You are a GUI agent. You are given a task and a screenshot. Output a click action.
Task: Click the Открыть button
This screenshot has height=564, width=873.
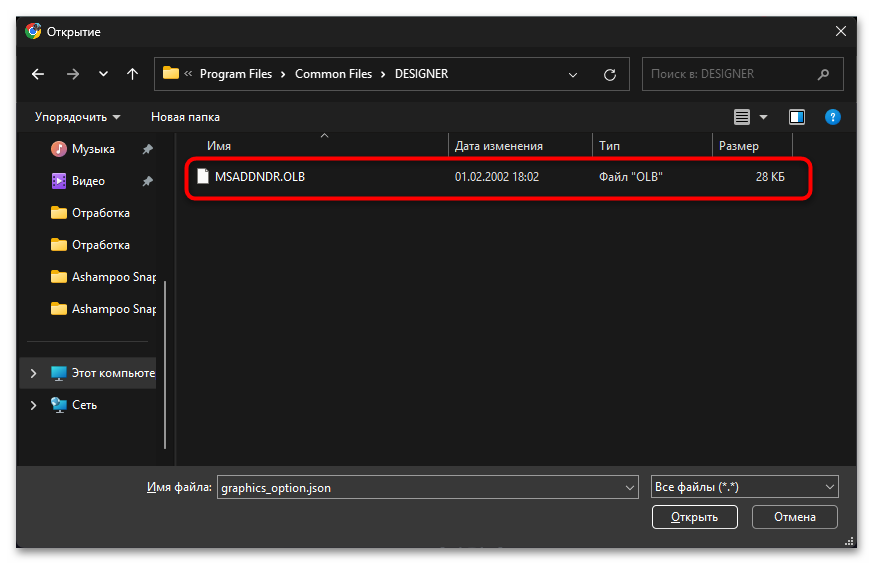point(694,517)
